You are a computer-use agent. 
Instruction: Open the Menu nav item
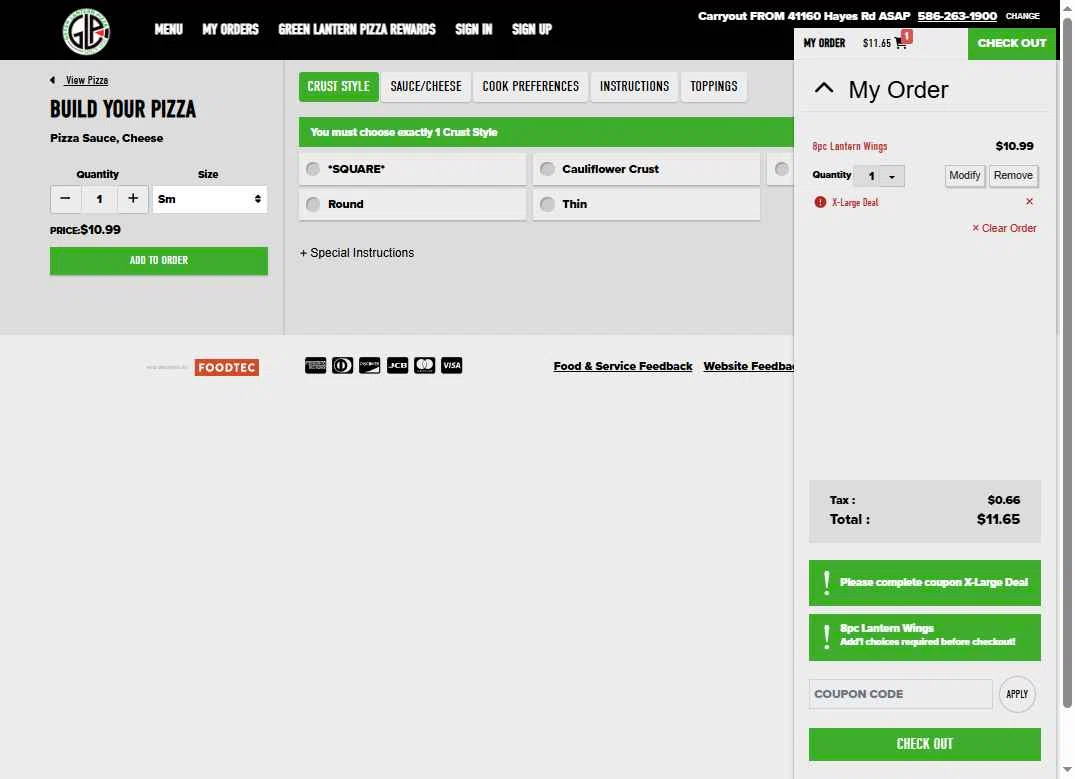click(169, 29)
